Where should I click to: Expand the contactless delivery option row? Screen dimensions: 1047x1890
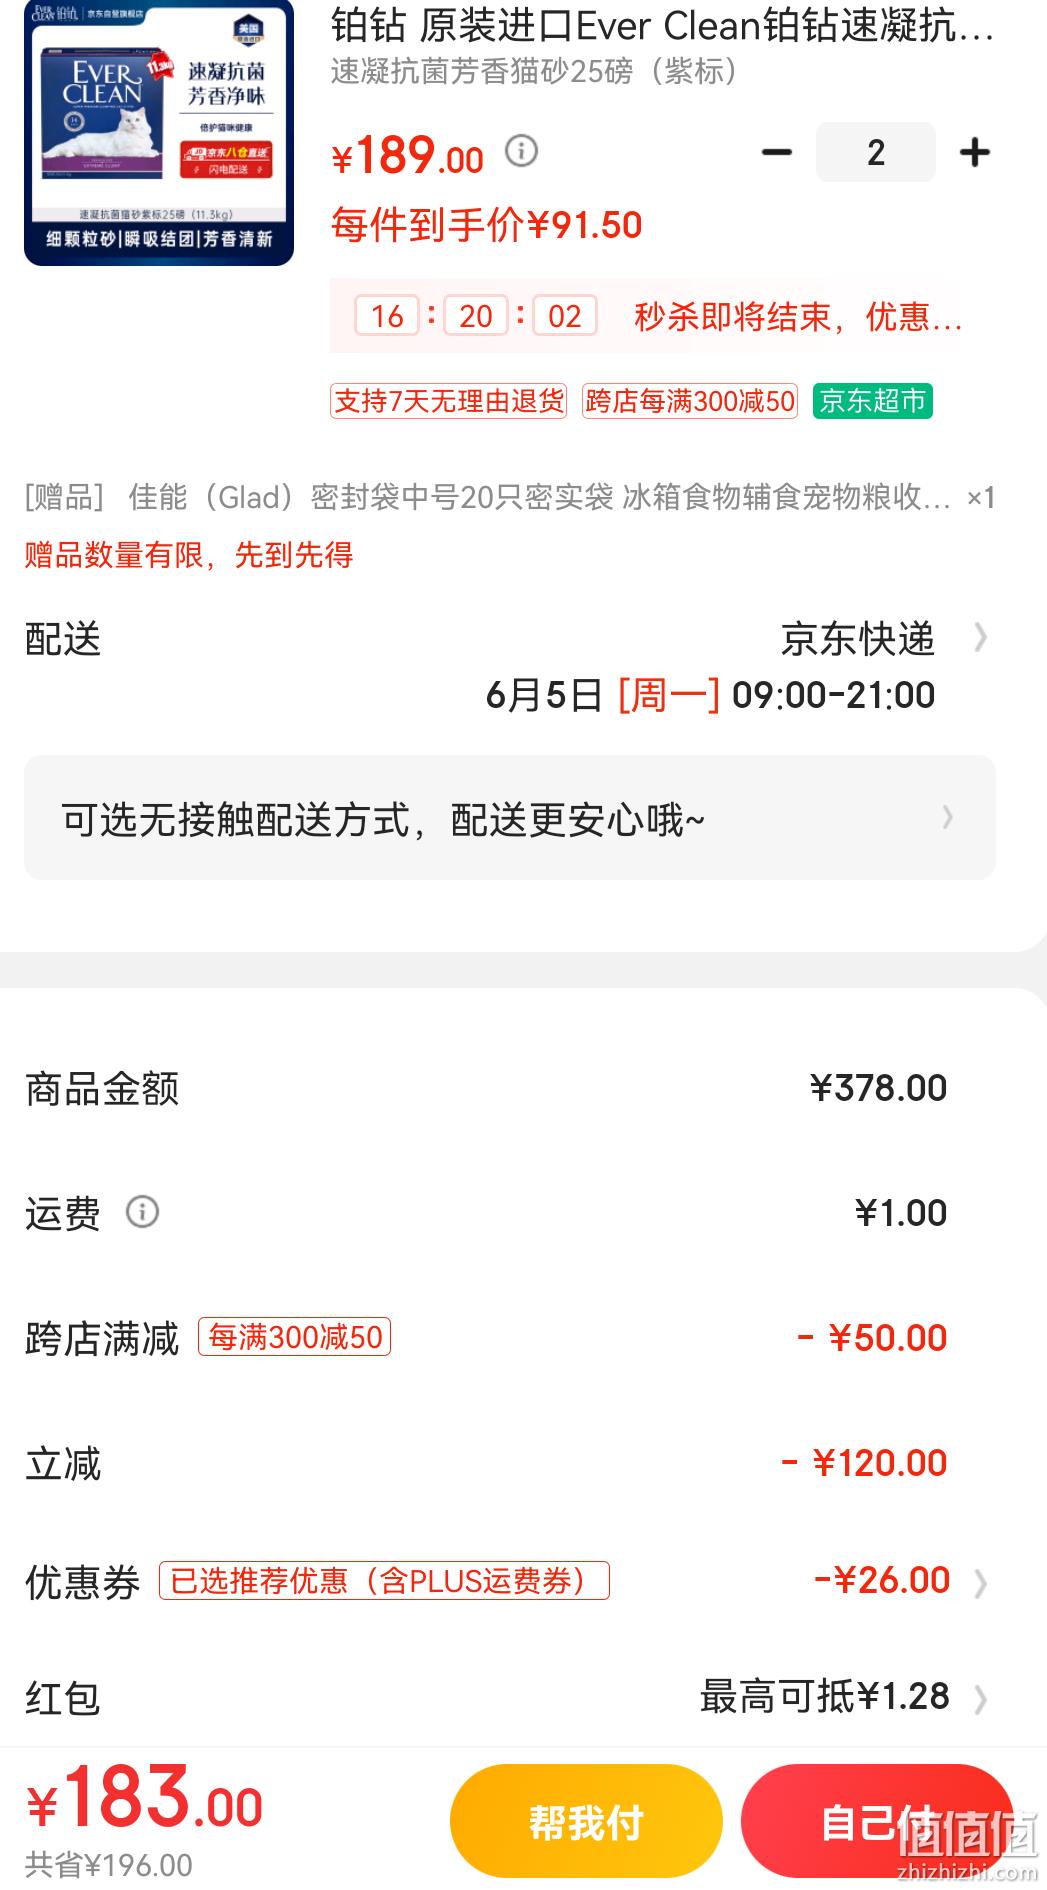pos(510,818)
